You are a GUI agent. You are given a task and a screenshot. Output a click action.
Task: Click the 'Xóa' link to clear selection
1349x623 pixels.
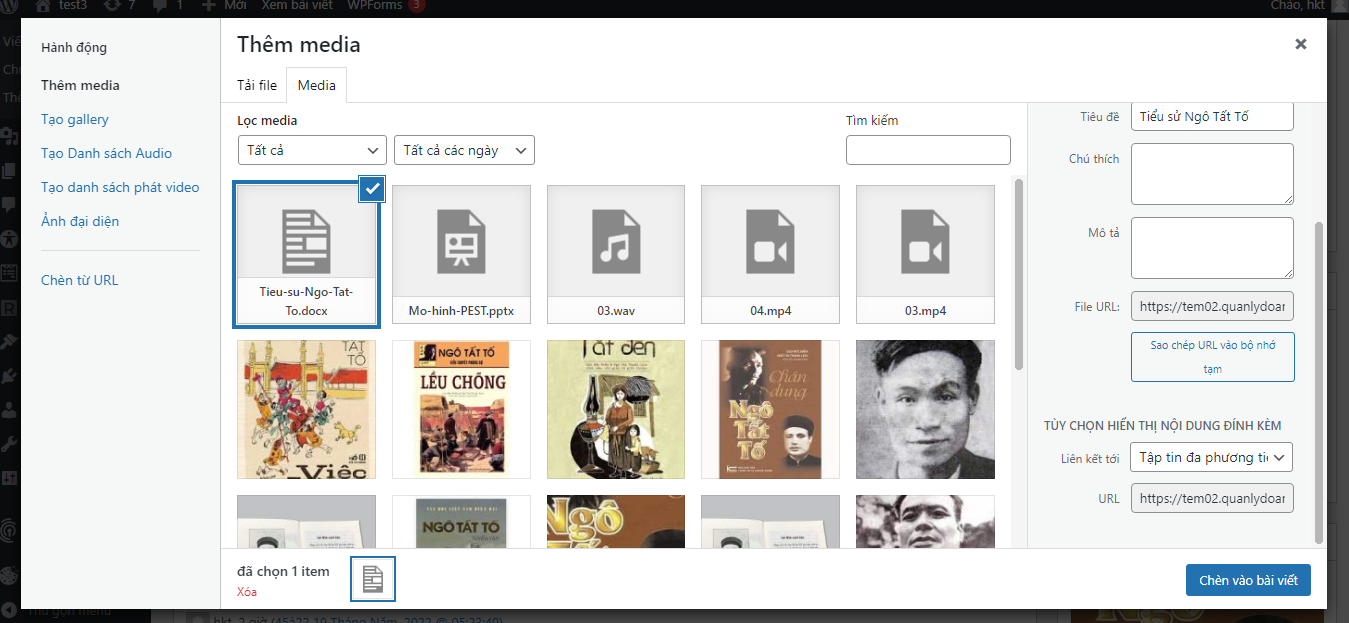[x=247, y=591]
